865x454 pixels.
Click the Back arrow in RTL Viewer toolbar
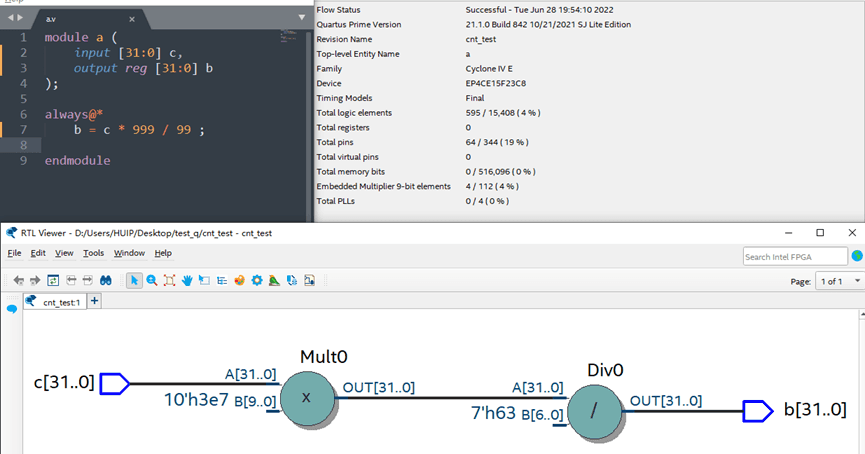coord(19,281)
